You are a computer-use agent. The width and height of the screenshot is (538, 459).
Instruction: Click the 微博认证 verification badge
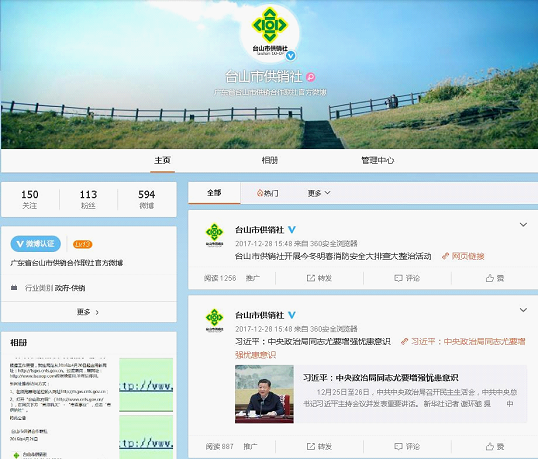[x=36, y=244]
